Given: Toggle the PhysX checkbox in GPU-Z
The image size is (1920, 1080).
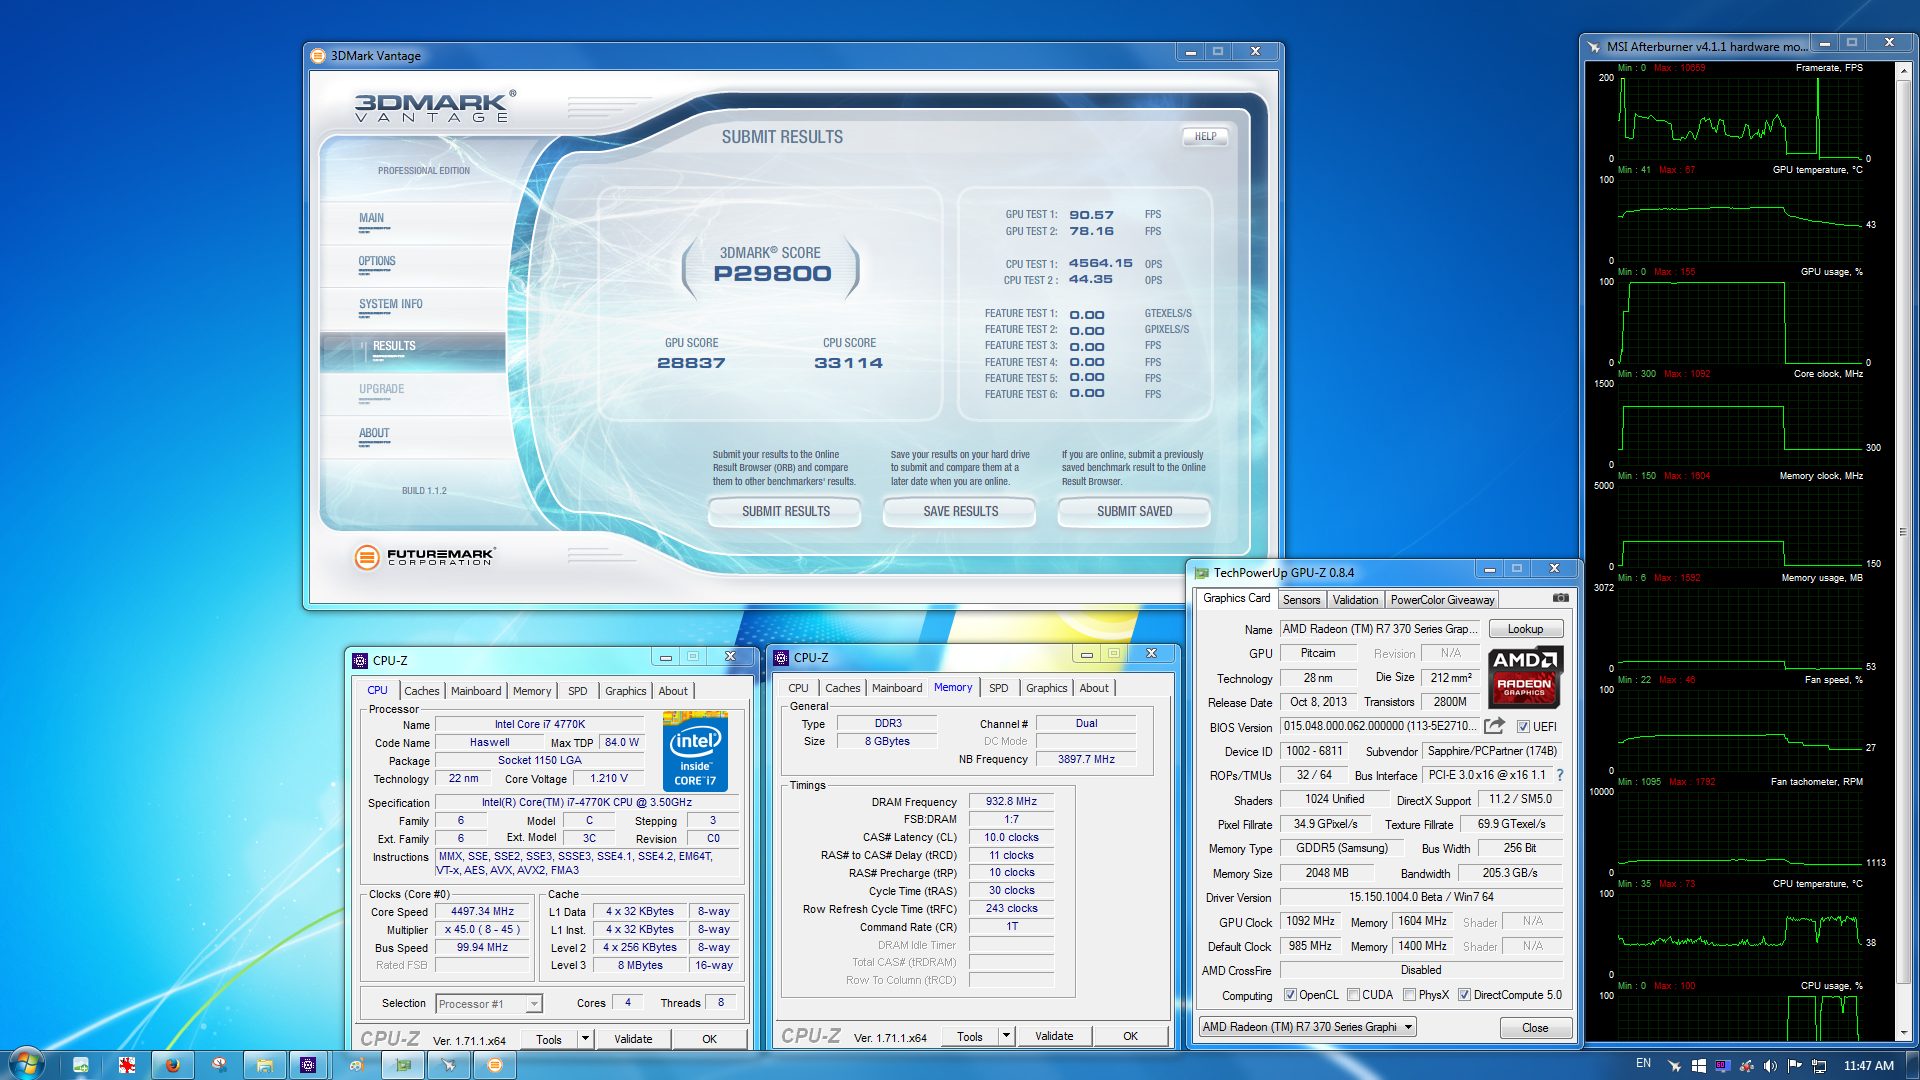Looking at the screenshot, I should pos(1409,995).
